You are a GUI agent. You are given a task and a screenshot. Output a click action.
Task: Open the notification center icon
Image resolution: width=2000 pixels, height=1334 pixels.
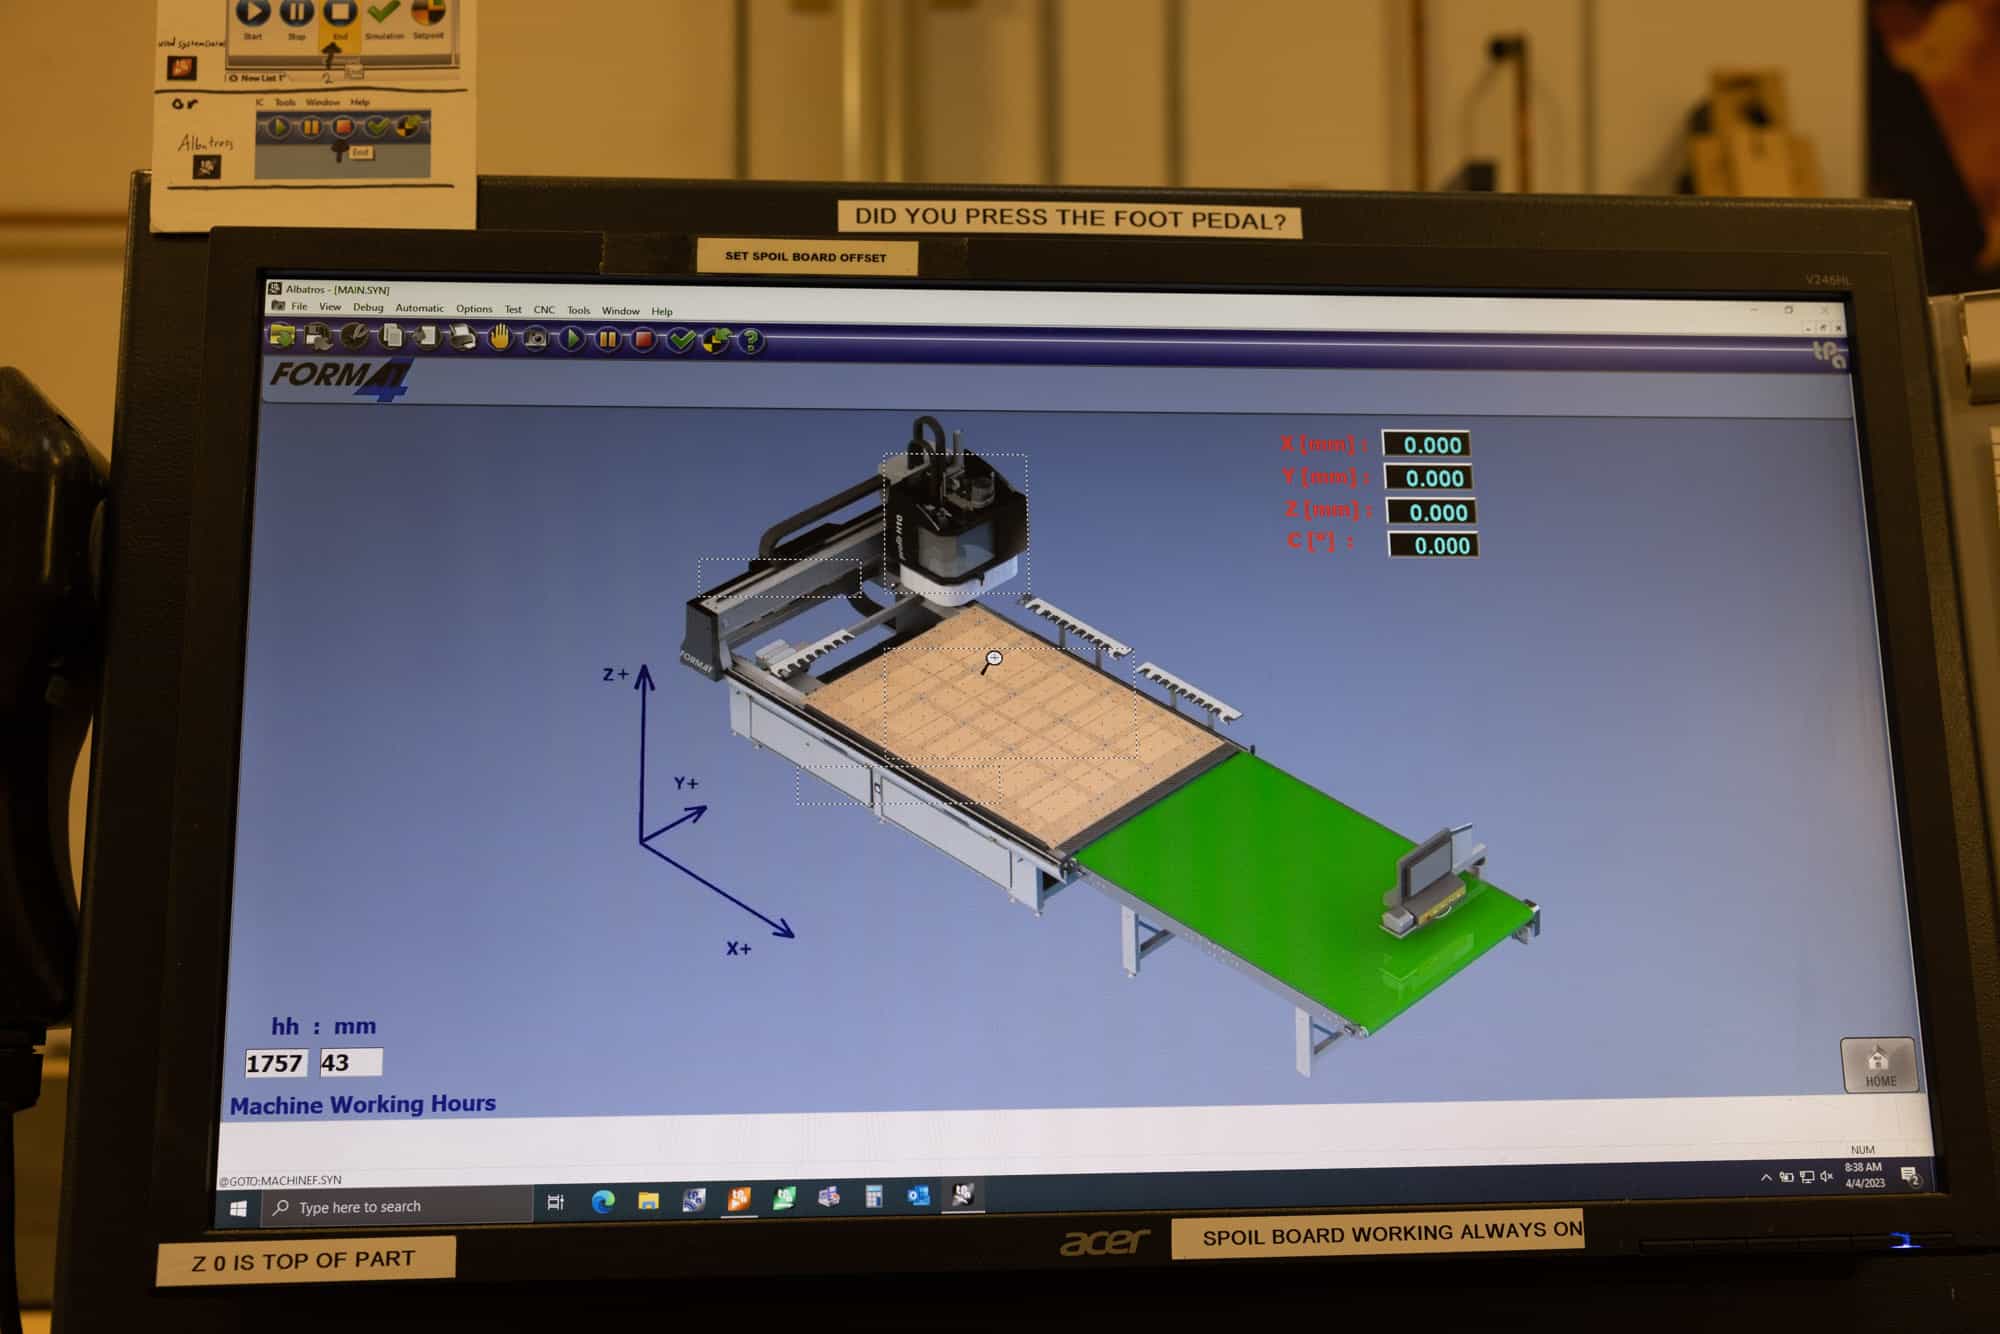point(1909,1175)
